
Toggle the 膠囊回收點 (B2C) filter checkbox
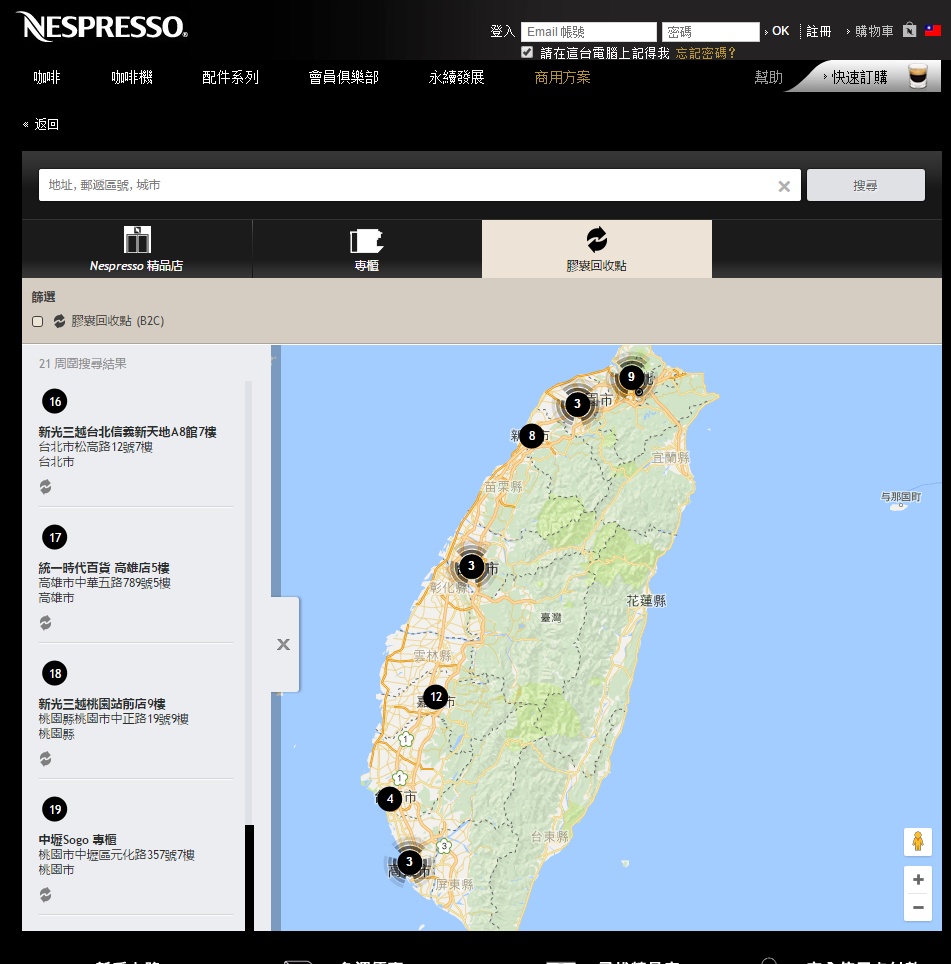click(x=37, y=322)
